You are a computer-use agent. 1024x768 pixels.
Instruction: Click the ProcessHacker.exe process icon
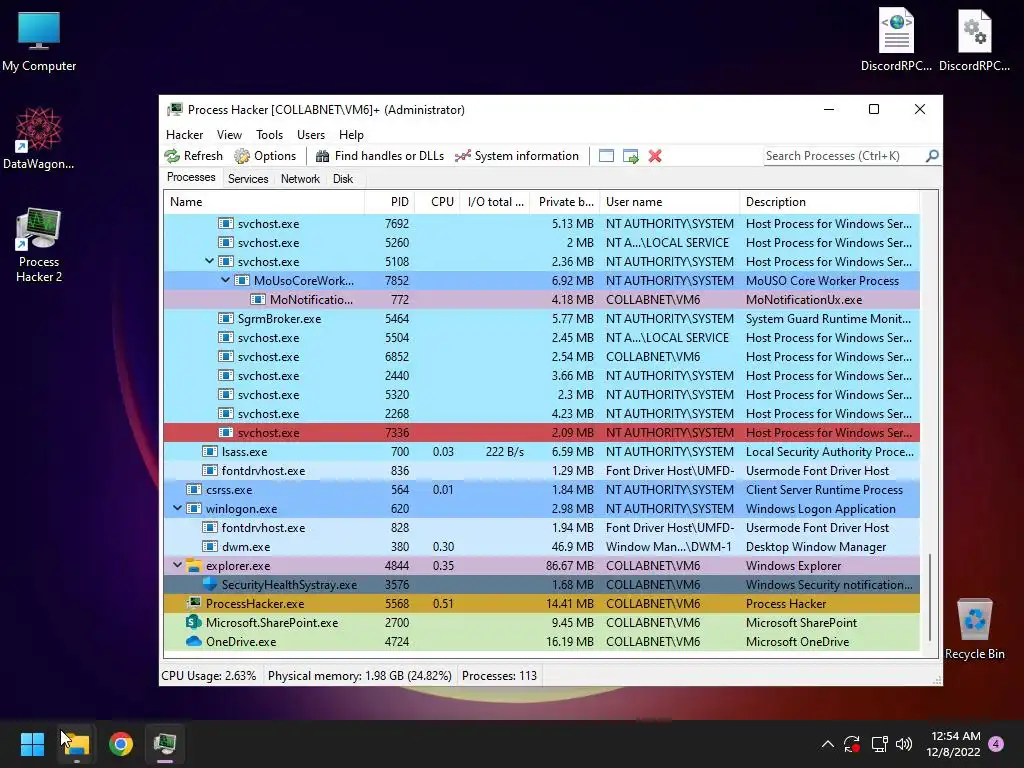(193, 603)
